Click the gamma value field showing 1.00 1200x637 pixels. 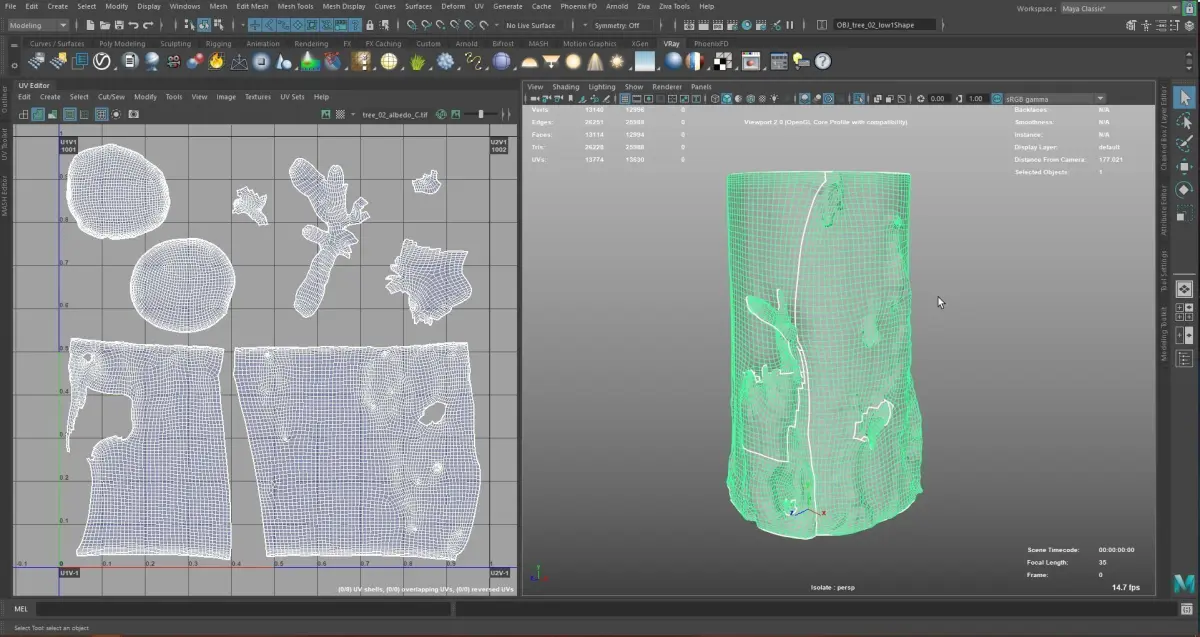click(975, 99)
